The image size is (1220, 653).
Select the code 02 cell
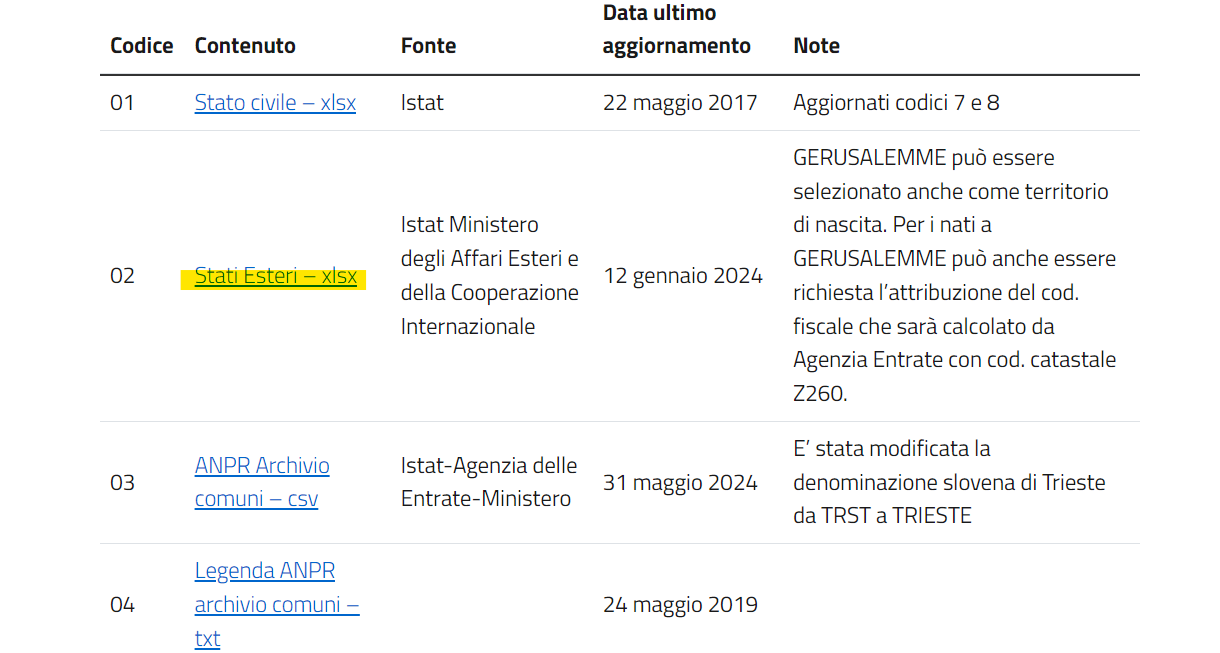(122, 276)
